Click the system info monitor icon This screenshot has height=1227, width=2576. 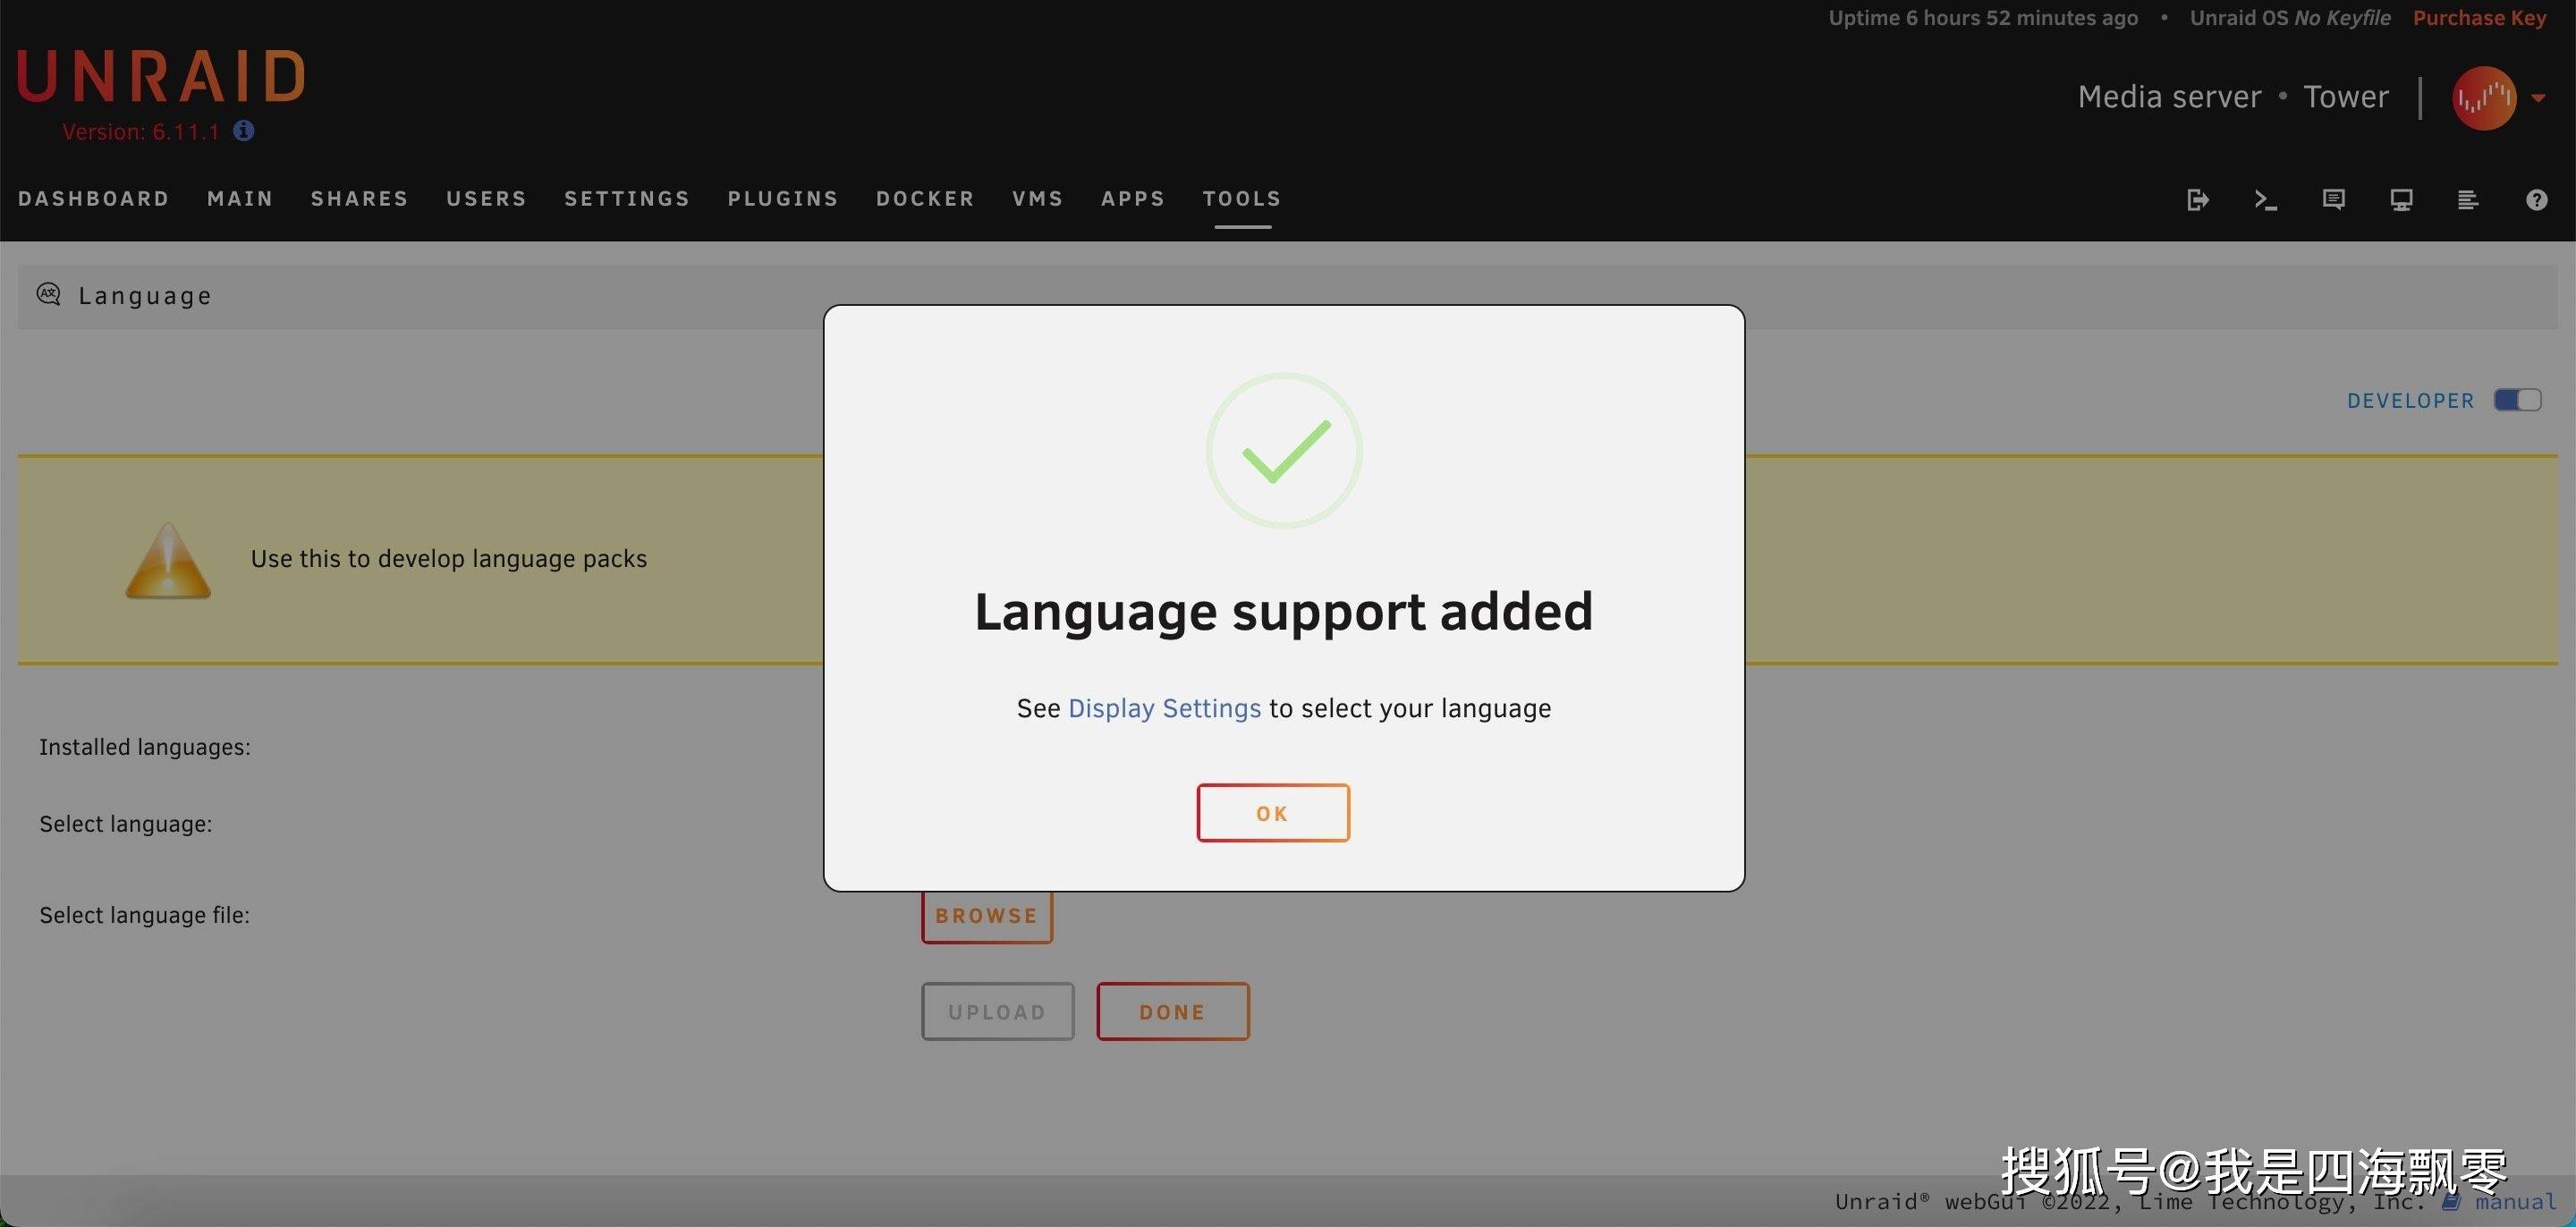coord(2401,200)
